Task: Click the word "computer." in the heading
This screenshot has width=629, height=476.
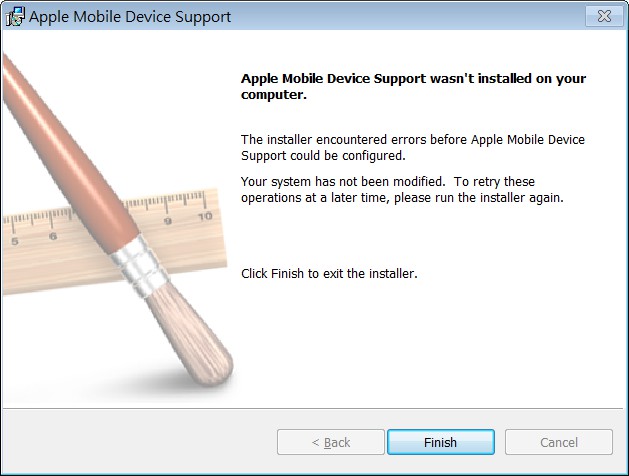Action: 273,96
